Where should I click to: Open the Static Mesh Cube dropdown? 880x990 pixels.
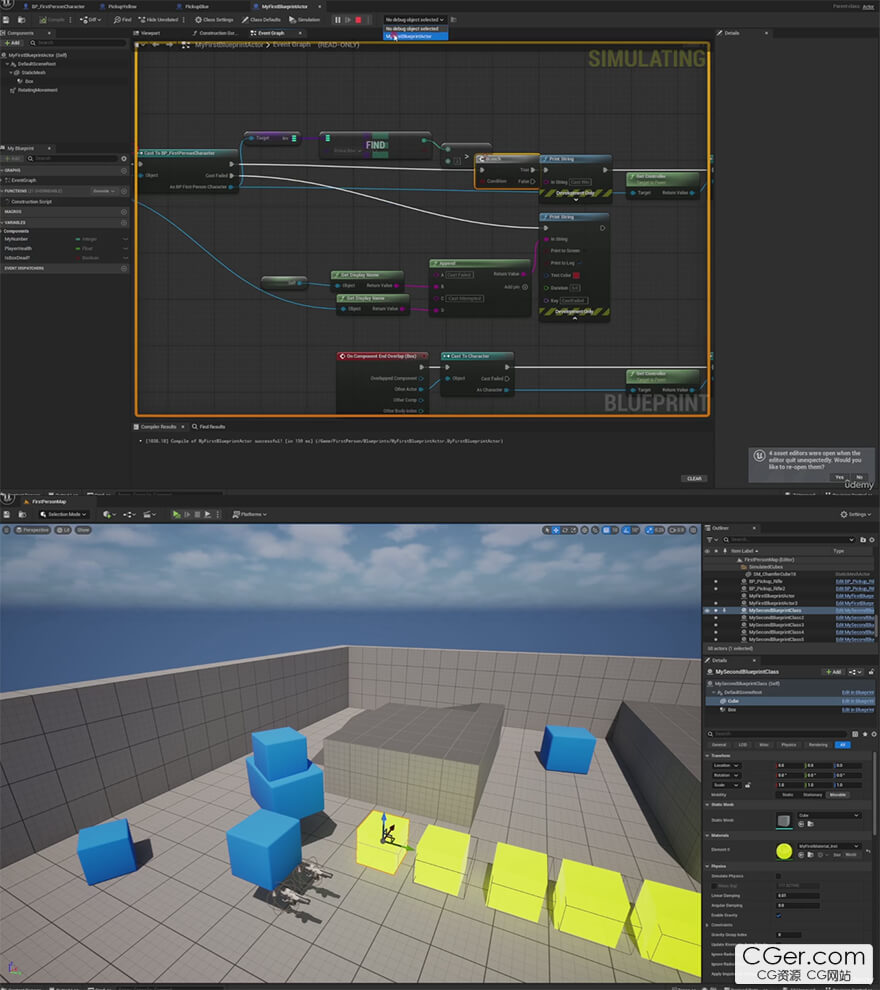point(828,815)
